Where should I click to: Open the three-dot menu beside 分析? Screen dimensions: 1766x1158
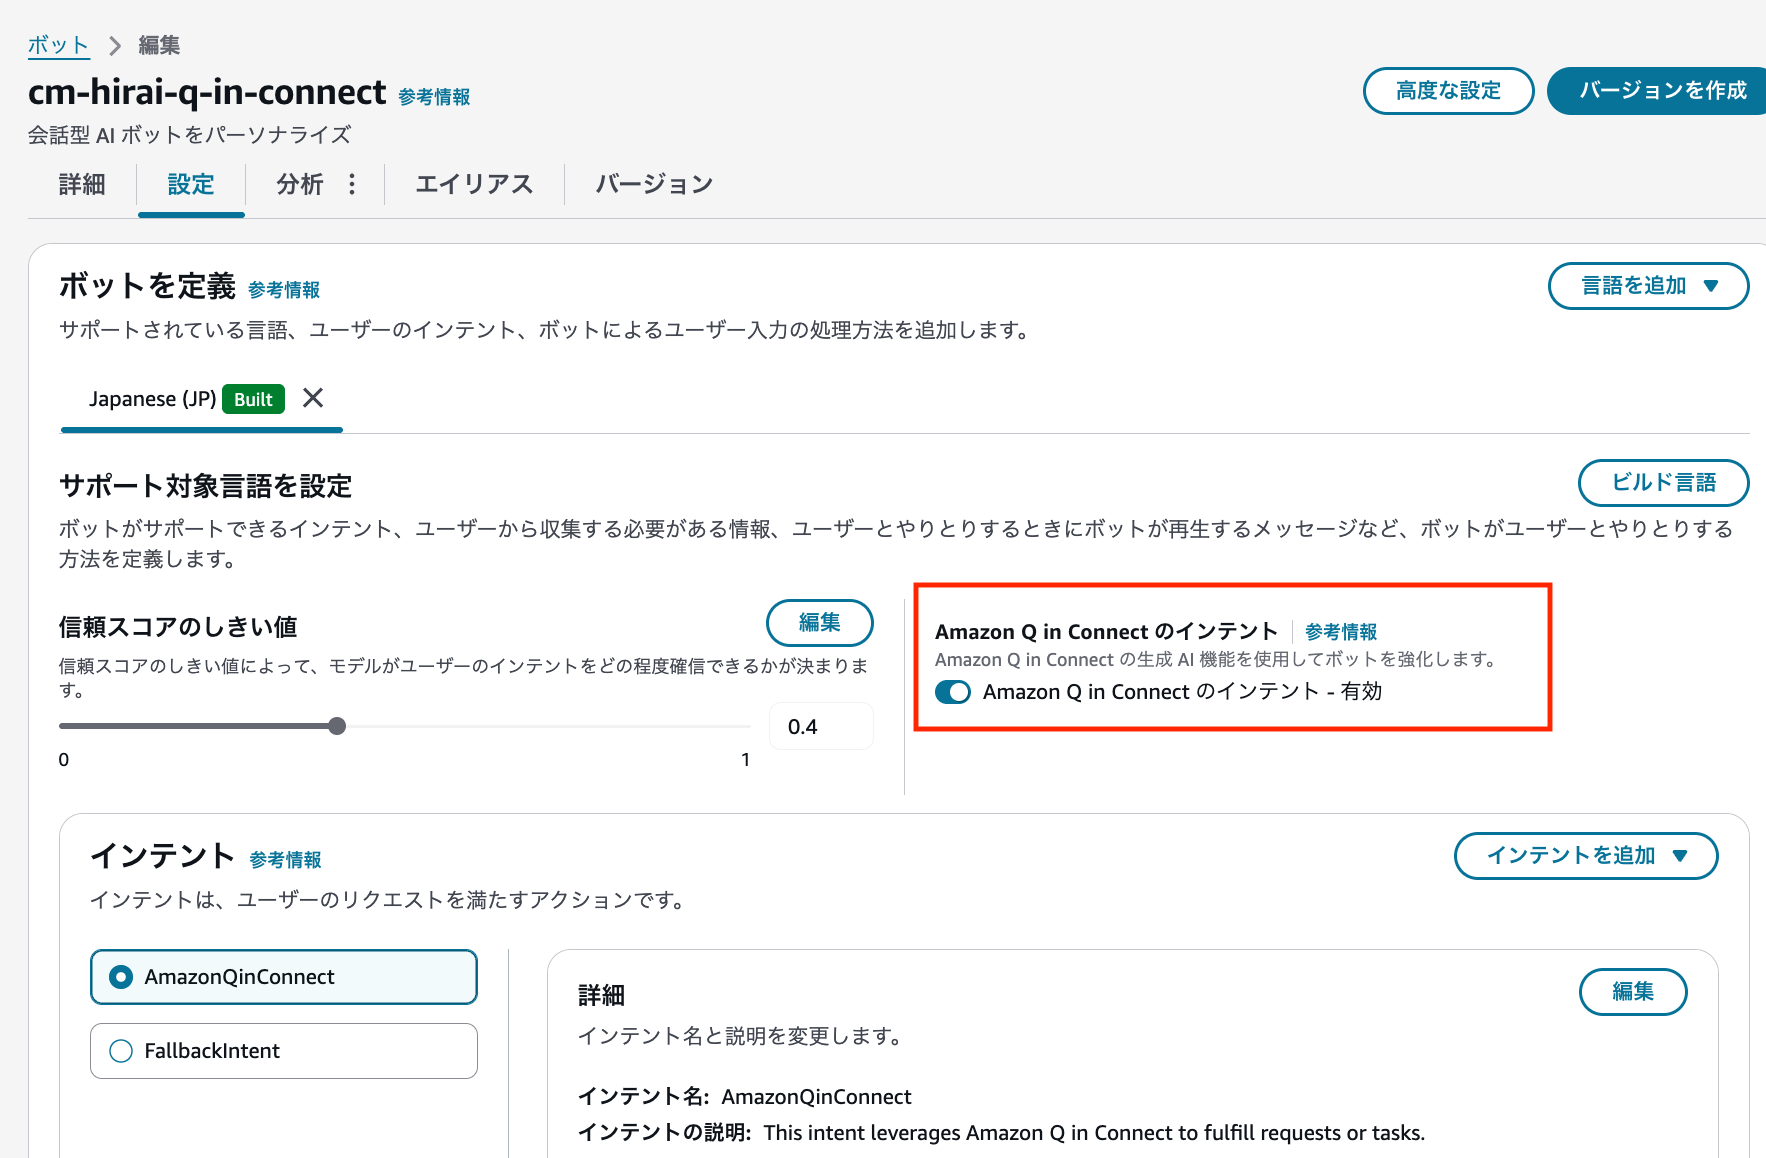pyautogui.click(x=352, y=184)
